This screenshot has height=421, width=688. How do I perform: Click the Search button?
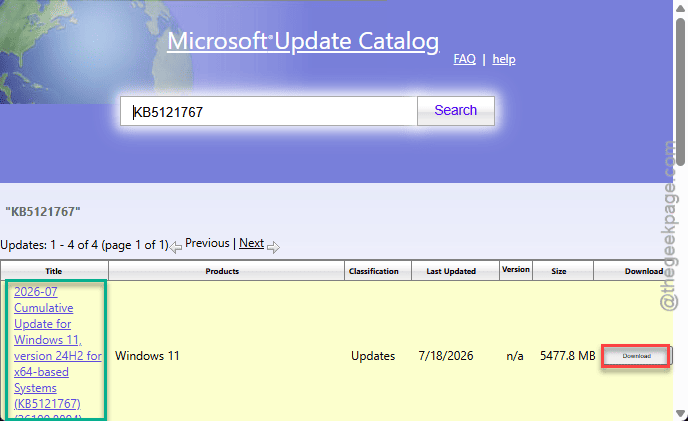(x=455, y=111)
